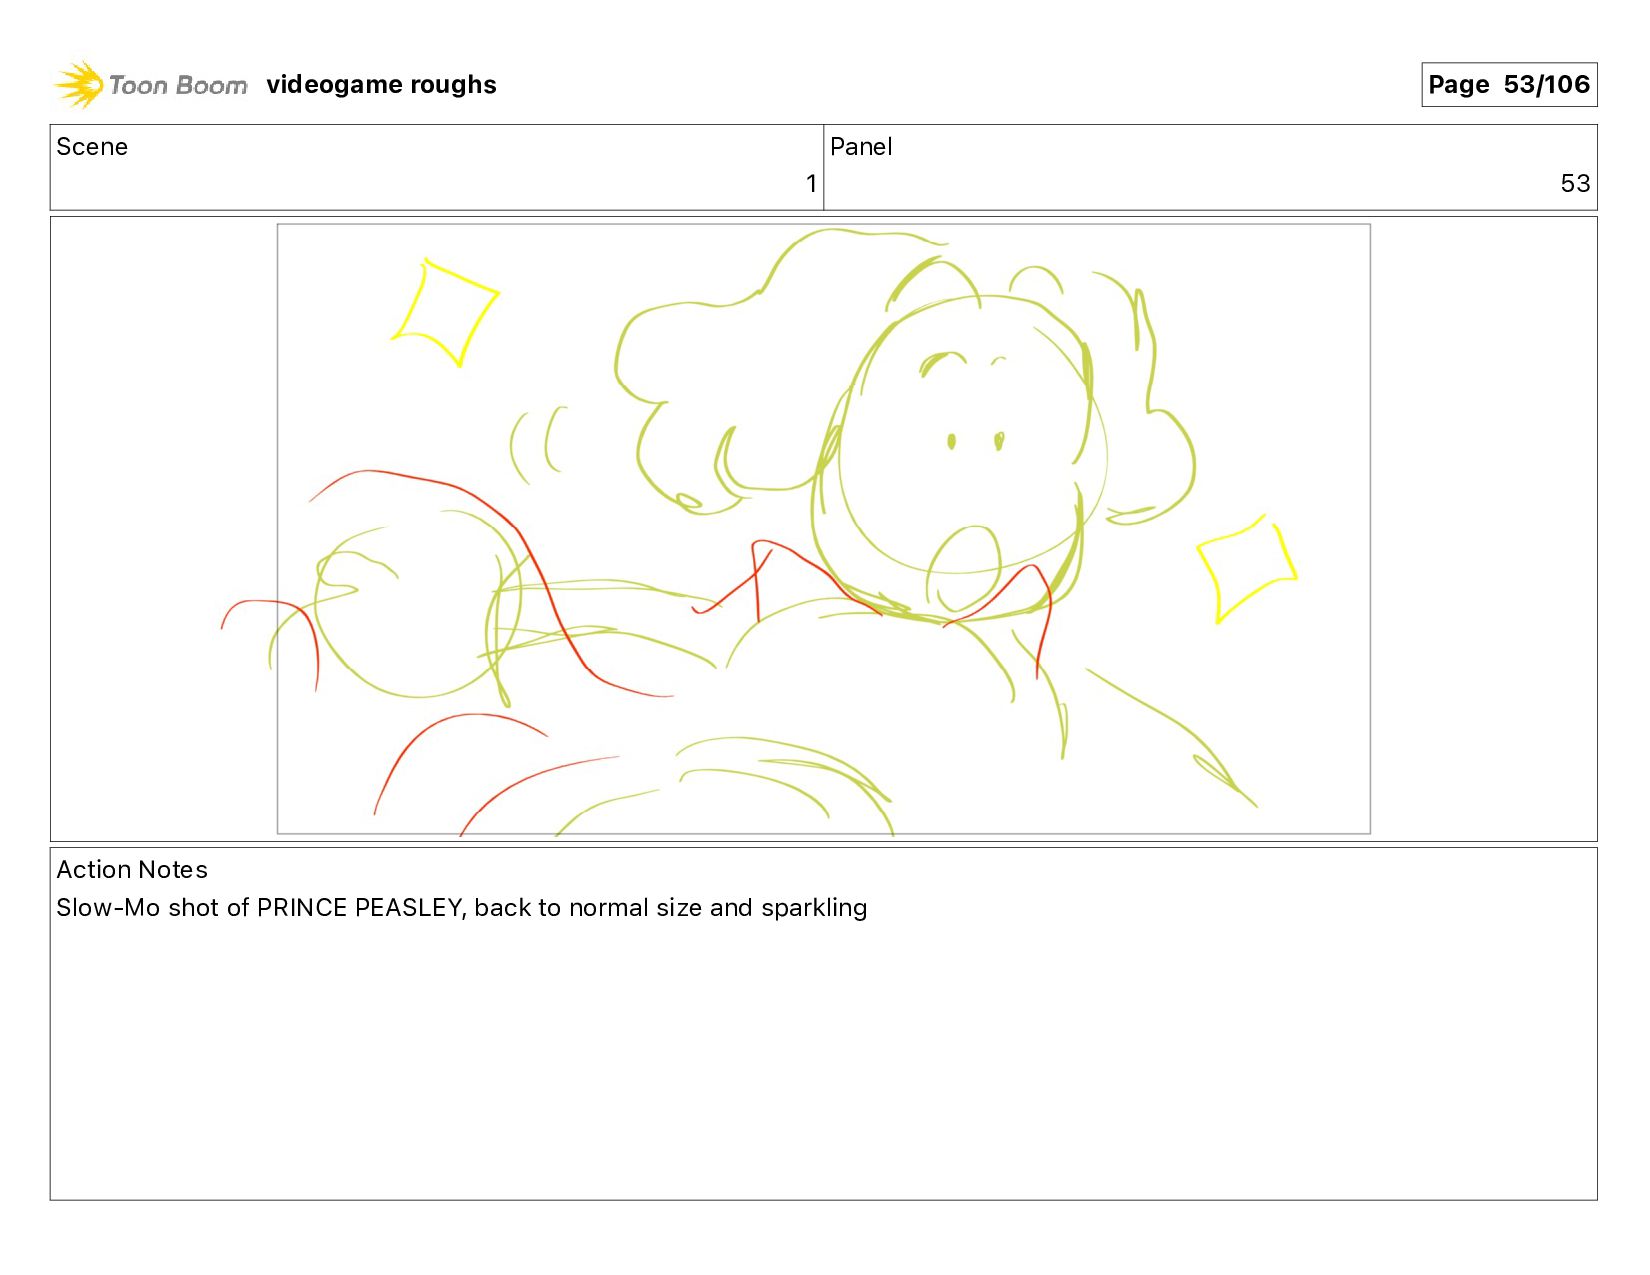Click the 'Panel' label
The height and width of the screenshot is (1275, 1650).
861,147
